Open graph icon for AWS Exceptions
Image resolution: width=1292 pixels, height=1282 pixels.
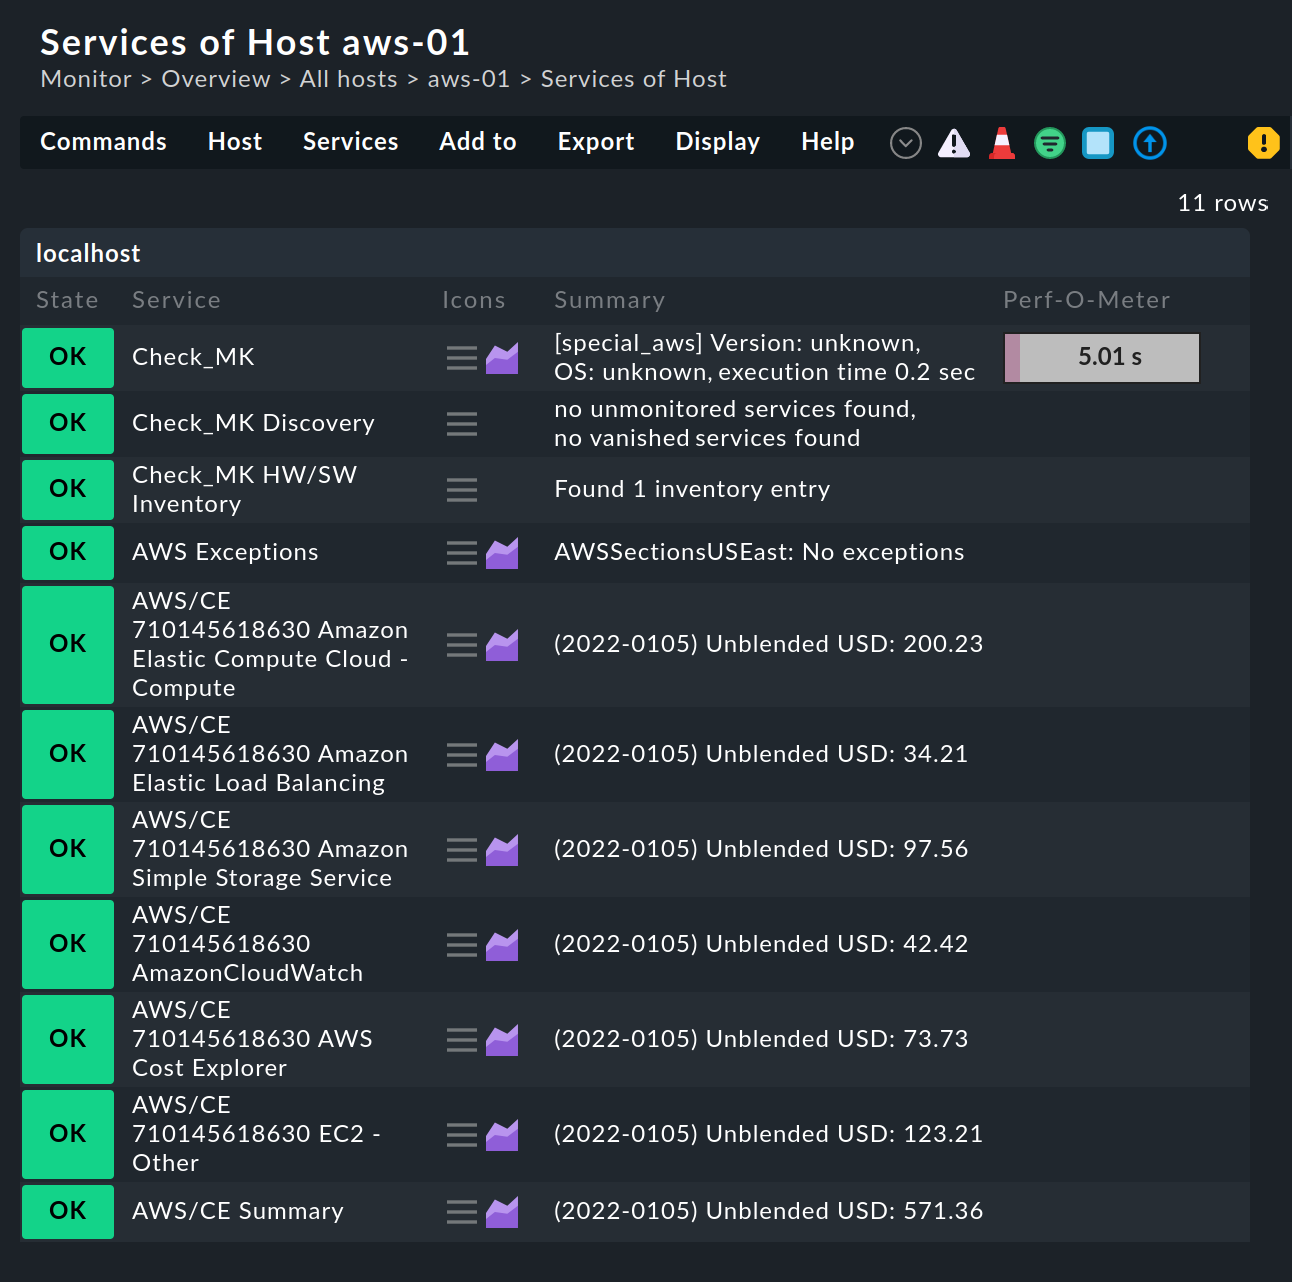(502, 553)
